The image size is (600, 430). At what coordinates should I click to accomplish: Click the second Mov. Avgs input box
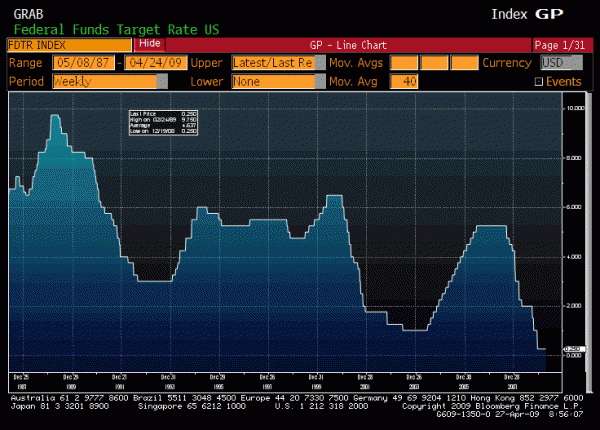pos(435,62)
